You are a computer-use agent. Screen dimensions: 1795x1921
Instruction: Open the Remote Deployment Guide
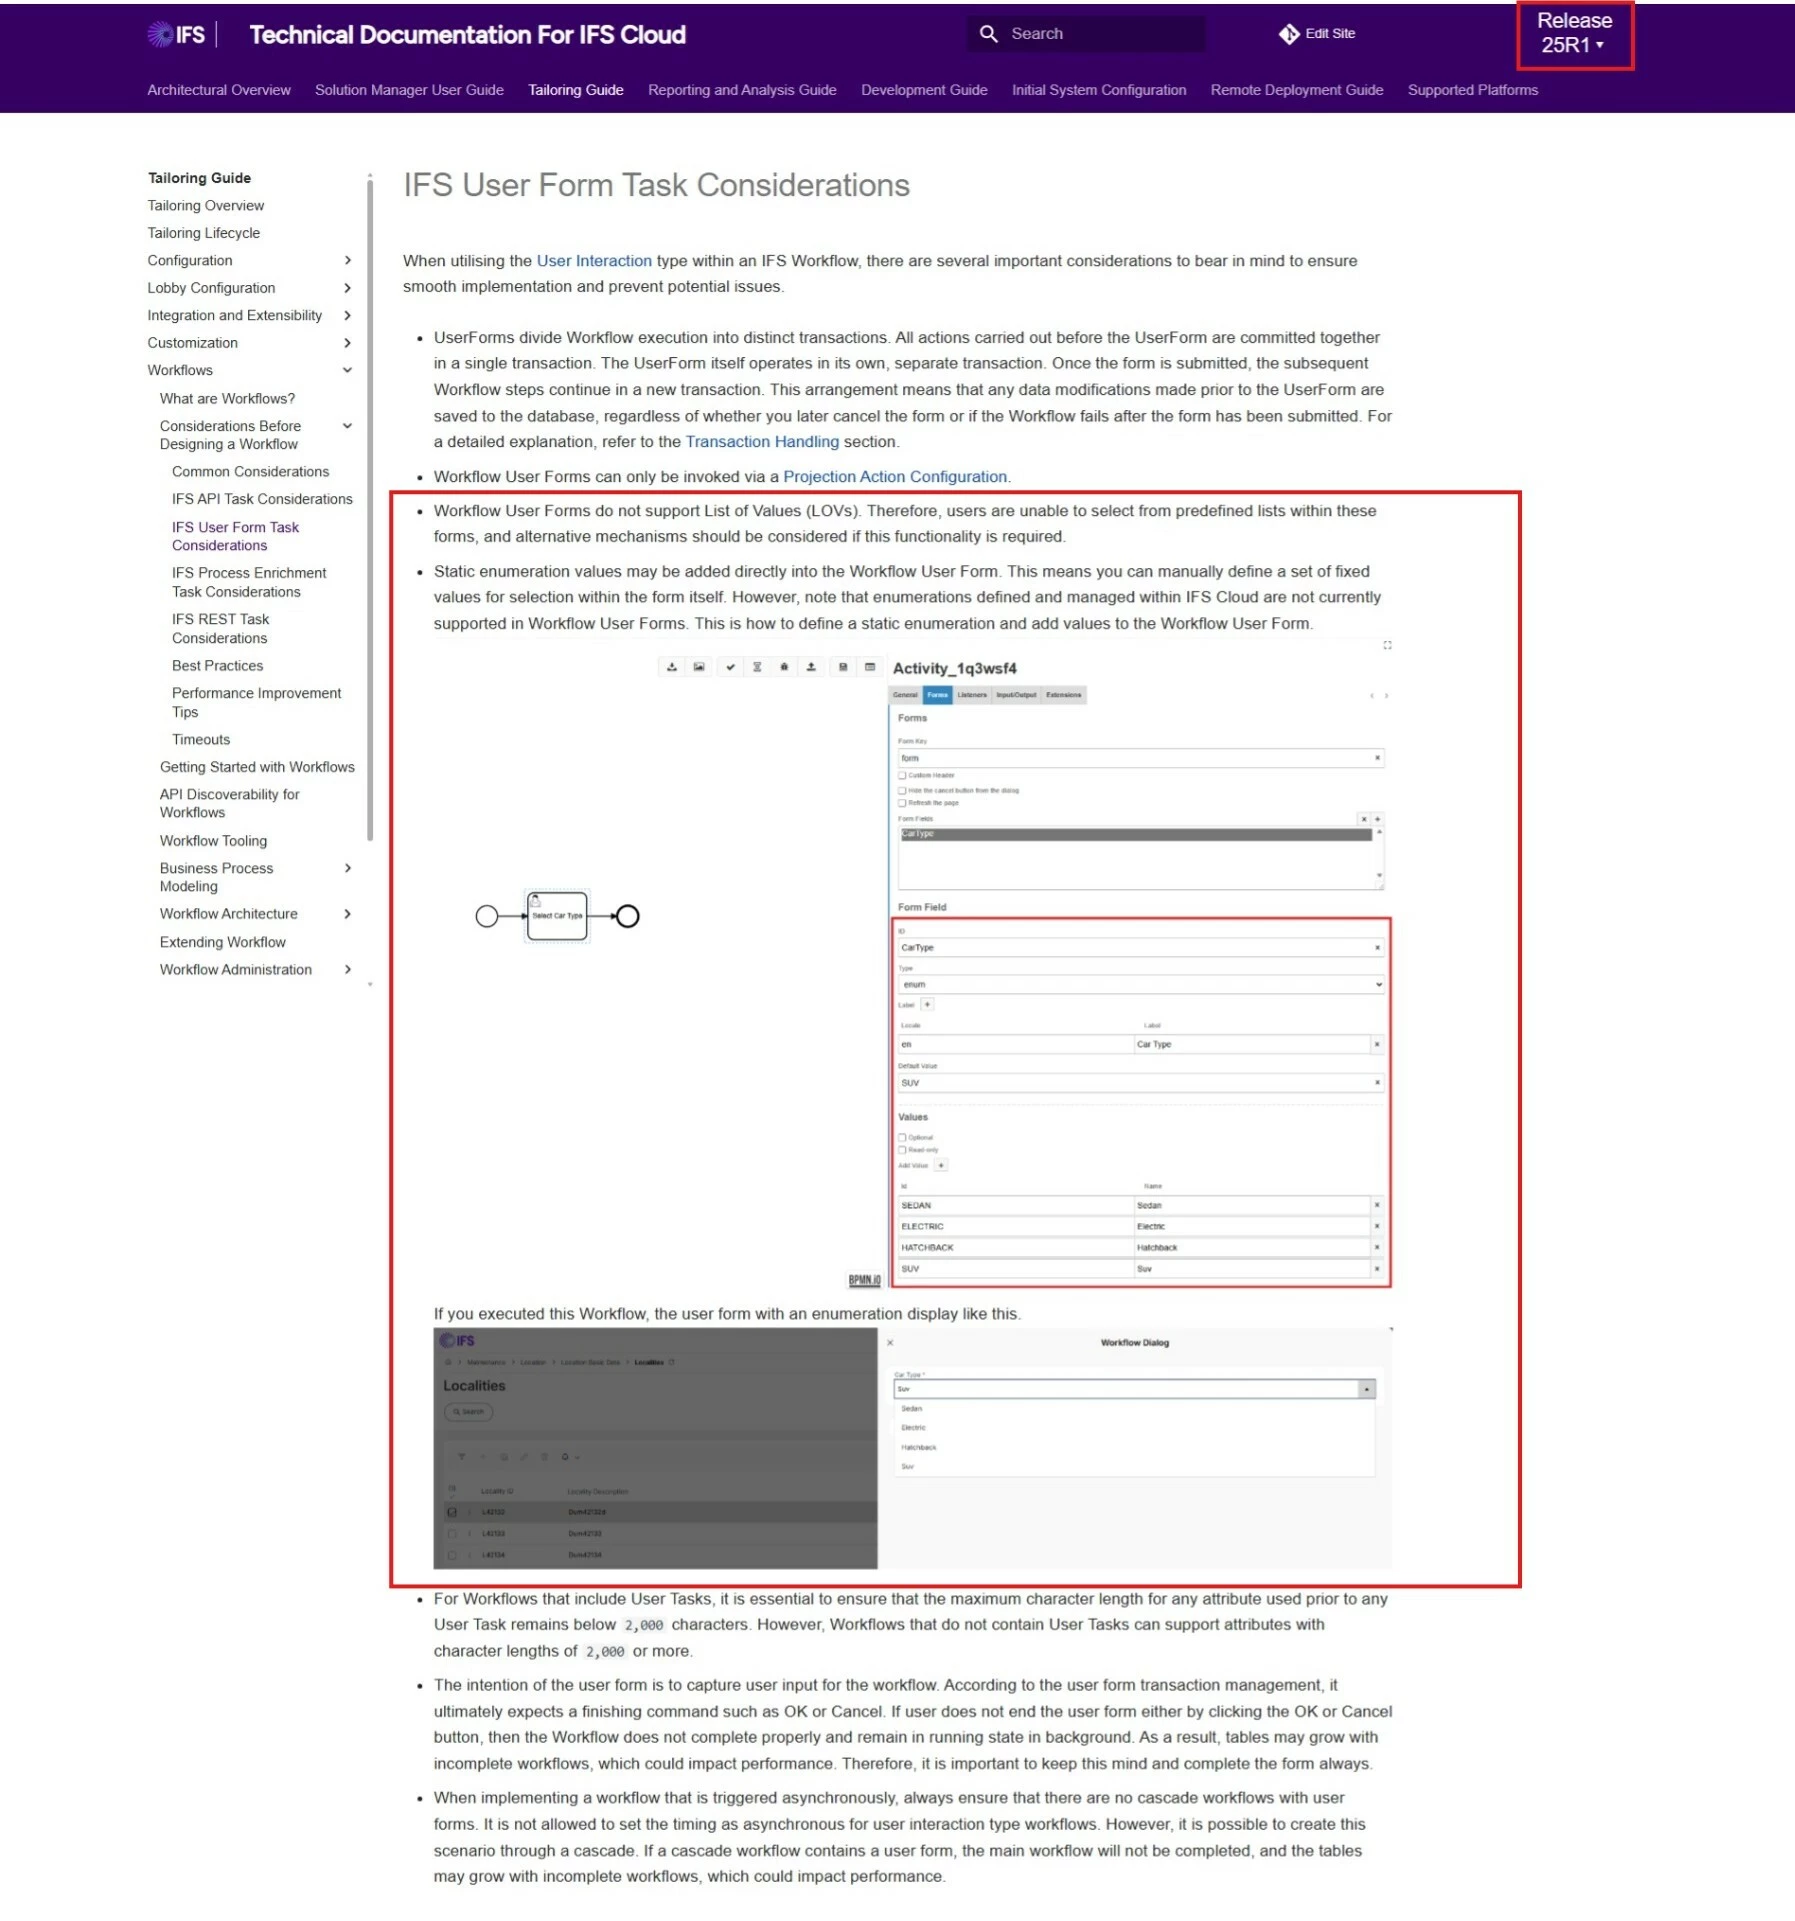(1297, 90)
